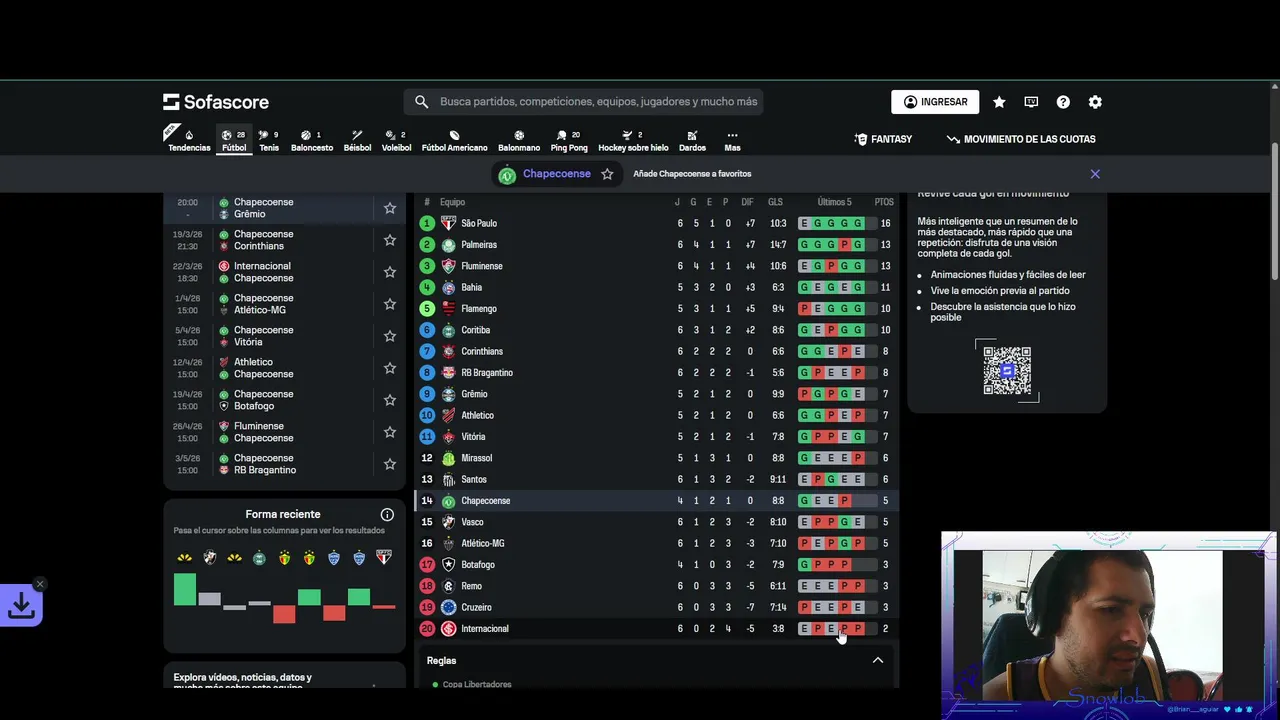Click the Sofascore logo
Viewport: 1280px width, 720px height.
pos(216,102)
